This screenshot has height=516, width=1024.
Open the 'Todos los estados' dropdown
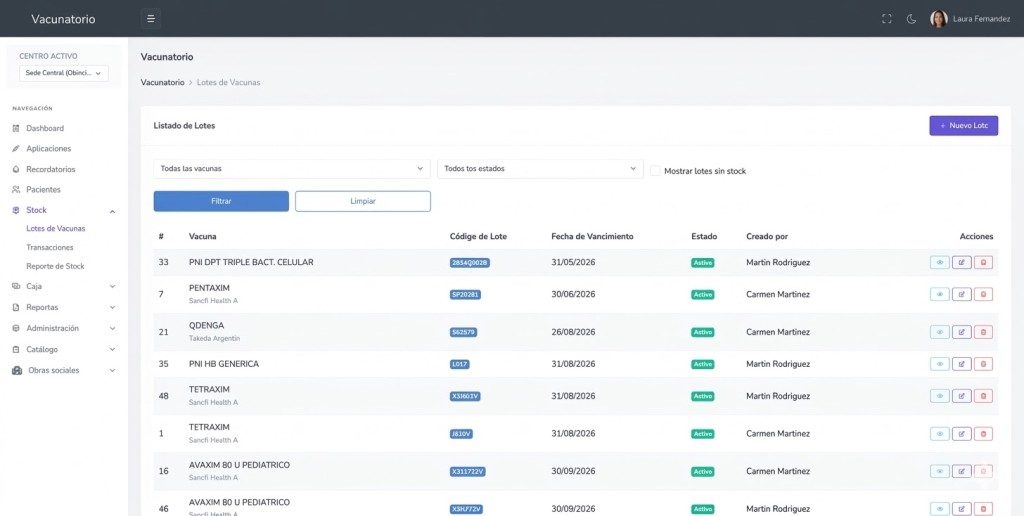(539, 169)
